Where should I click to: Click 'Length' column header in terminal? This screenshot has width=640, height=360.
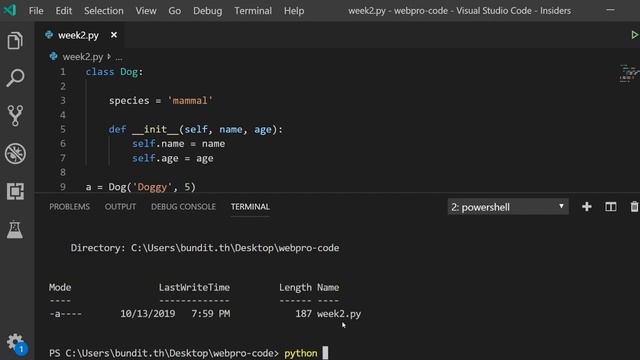click(295, 287)
